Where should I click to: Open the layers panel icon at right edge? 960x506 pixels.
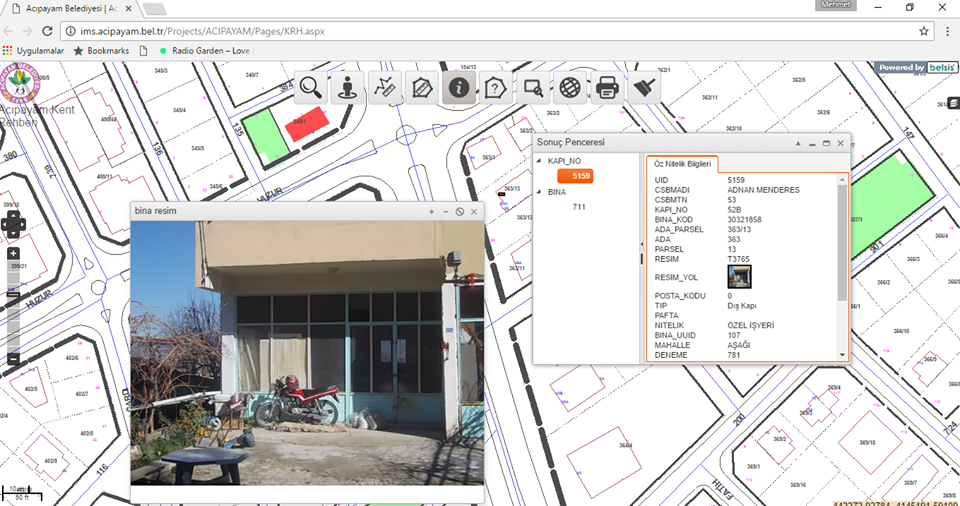click(954, 104)
